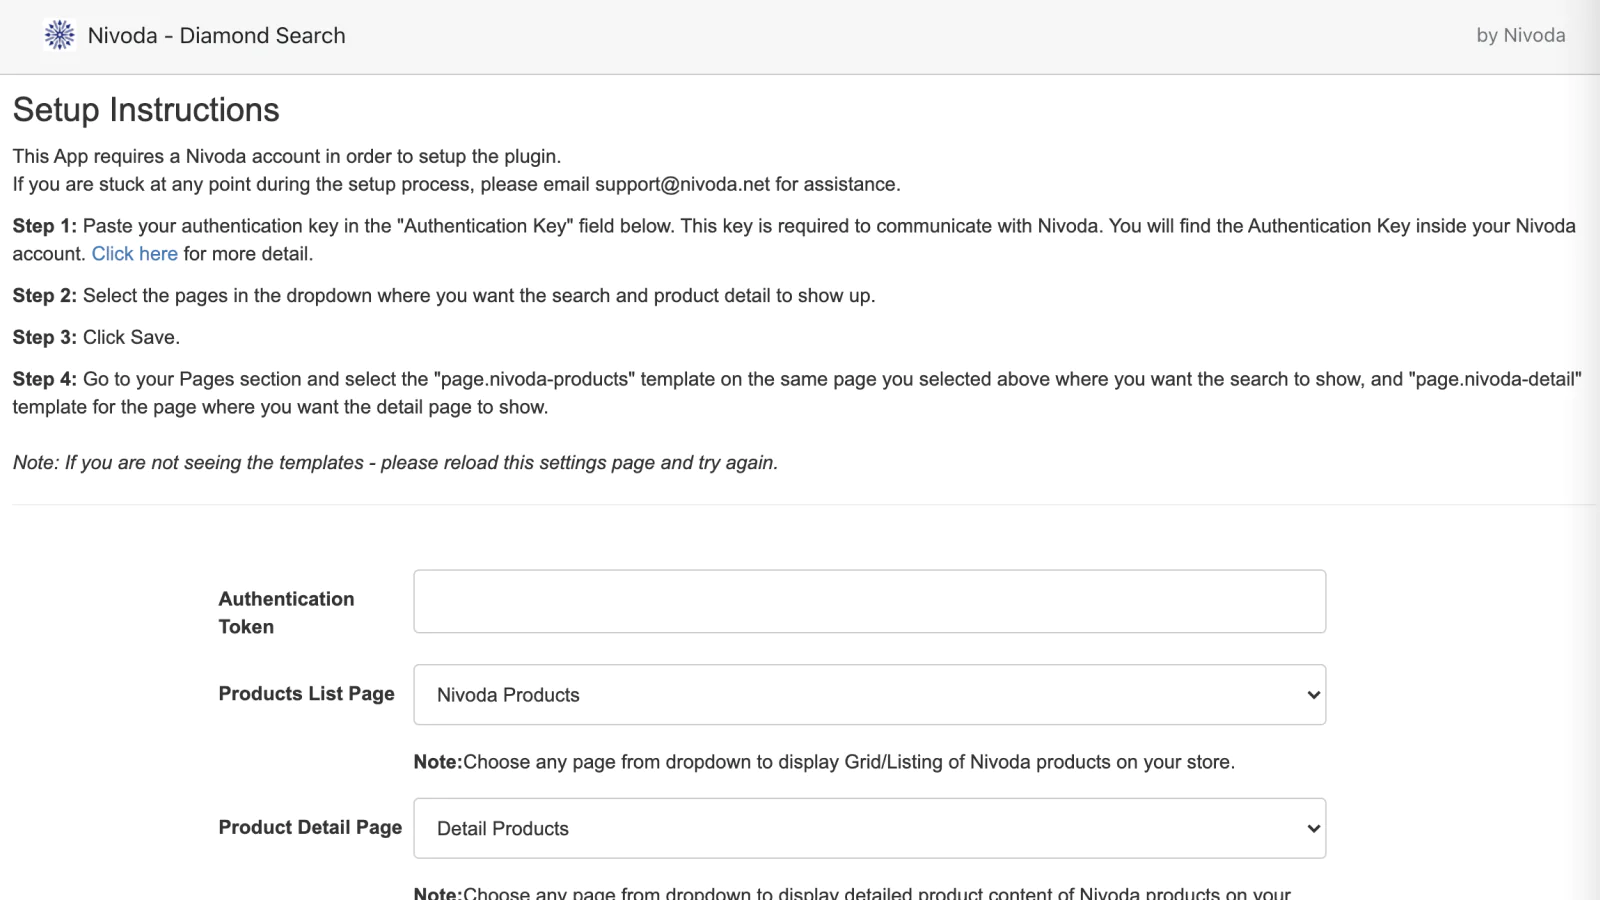Click the bold "Step 4:" label
This screenshot has height=900, width=1600.
44,380
